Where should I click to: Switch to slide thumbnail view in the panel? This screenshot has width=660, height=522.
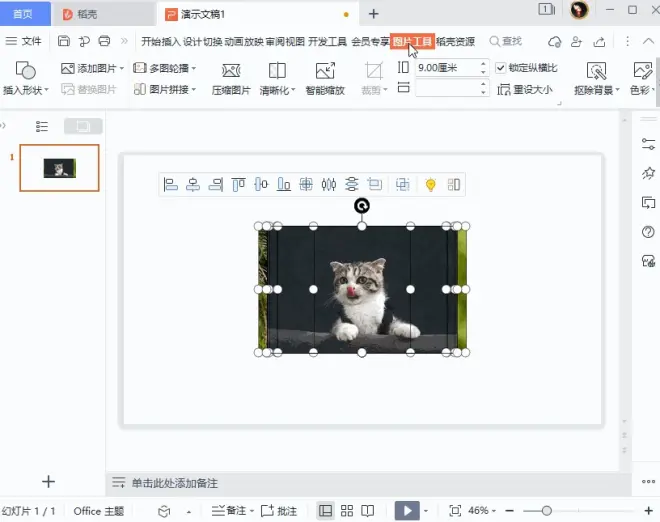pyautogui.click(x=83, y=126)
